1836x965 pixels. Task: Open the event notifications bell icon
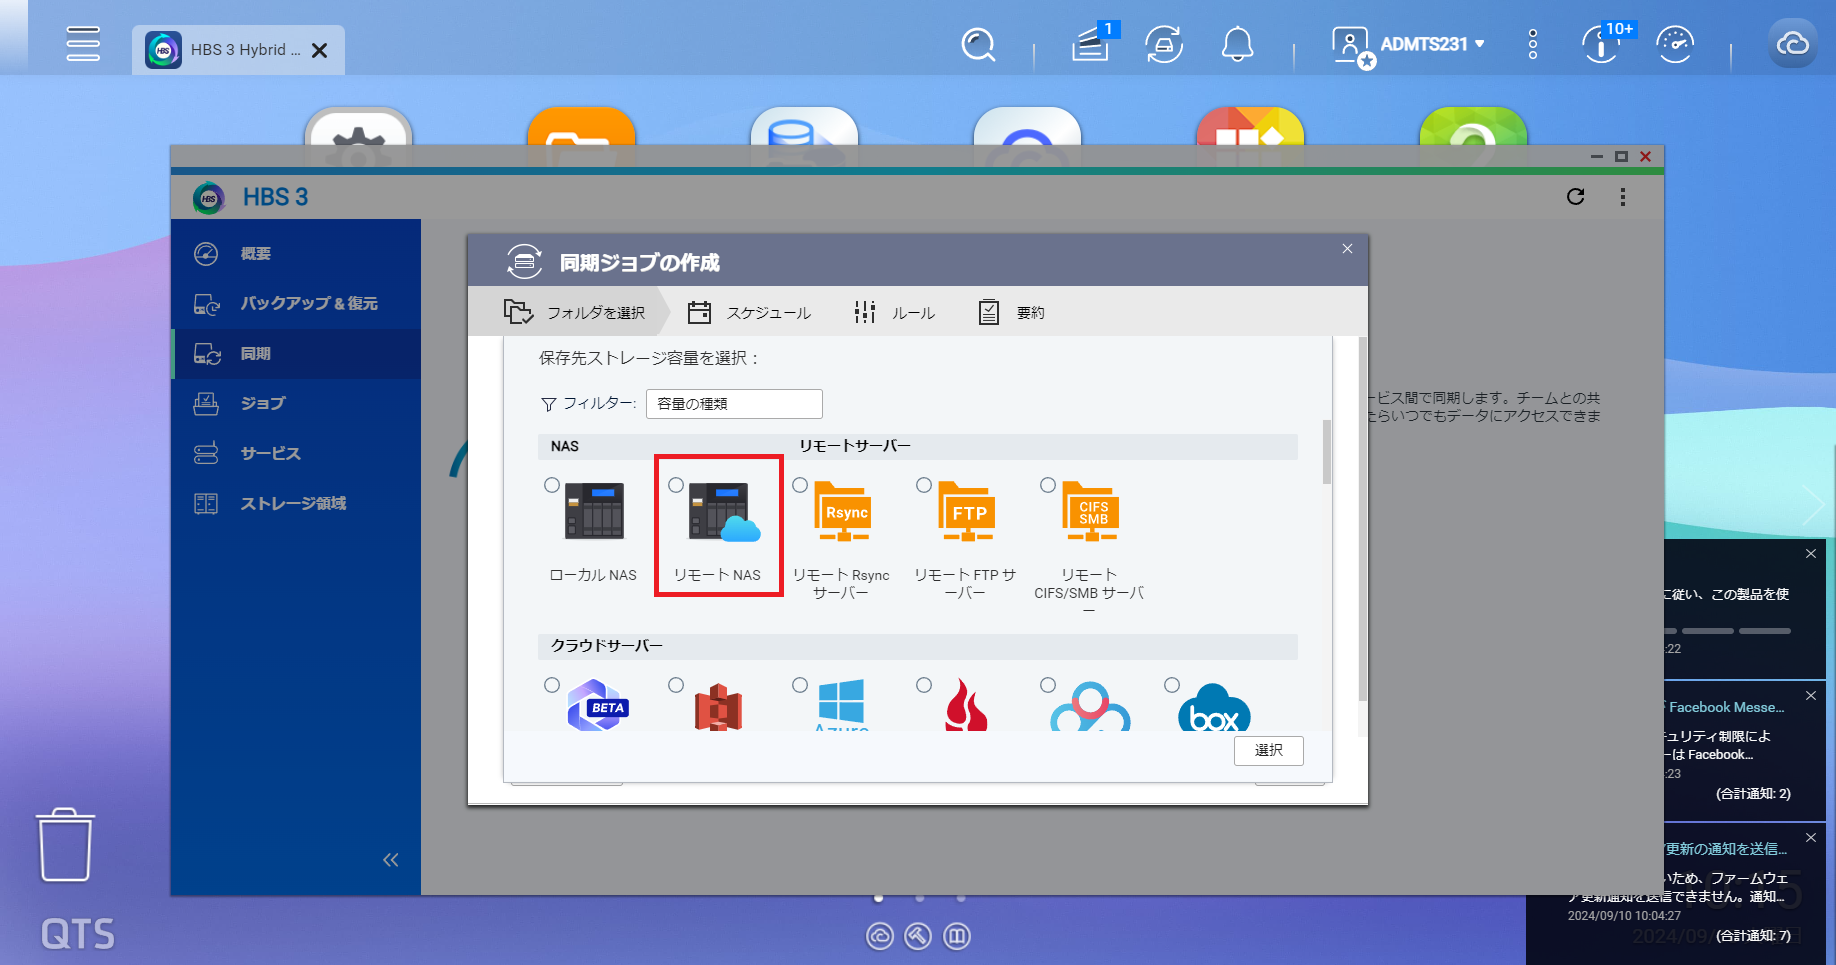coord(1238,45)
